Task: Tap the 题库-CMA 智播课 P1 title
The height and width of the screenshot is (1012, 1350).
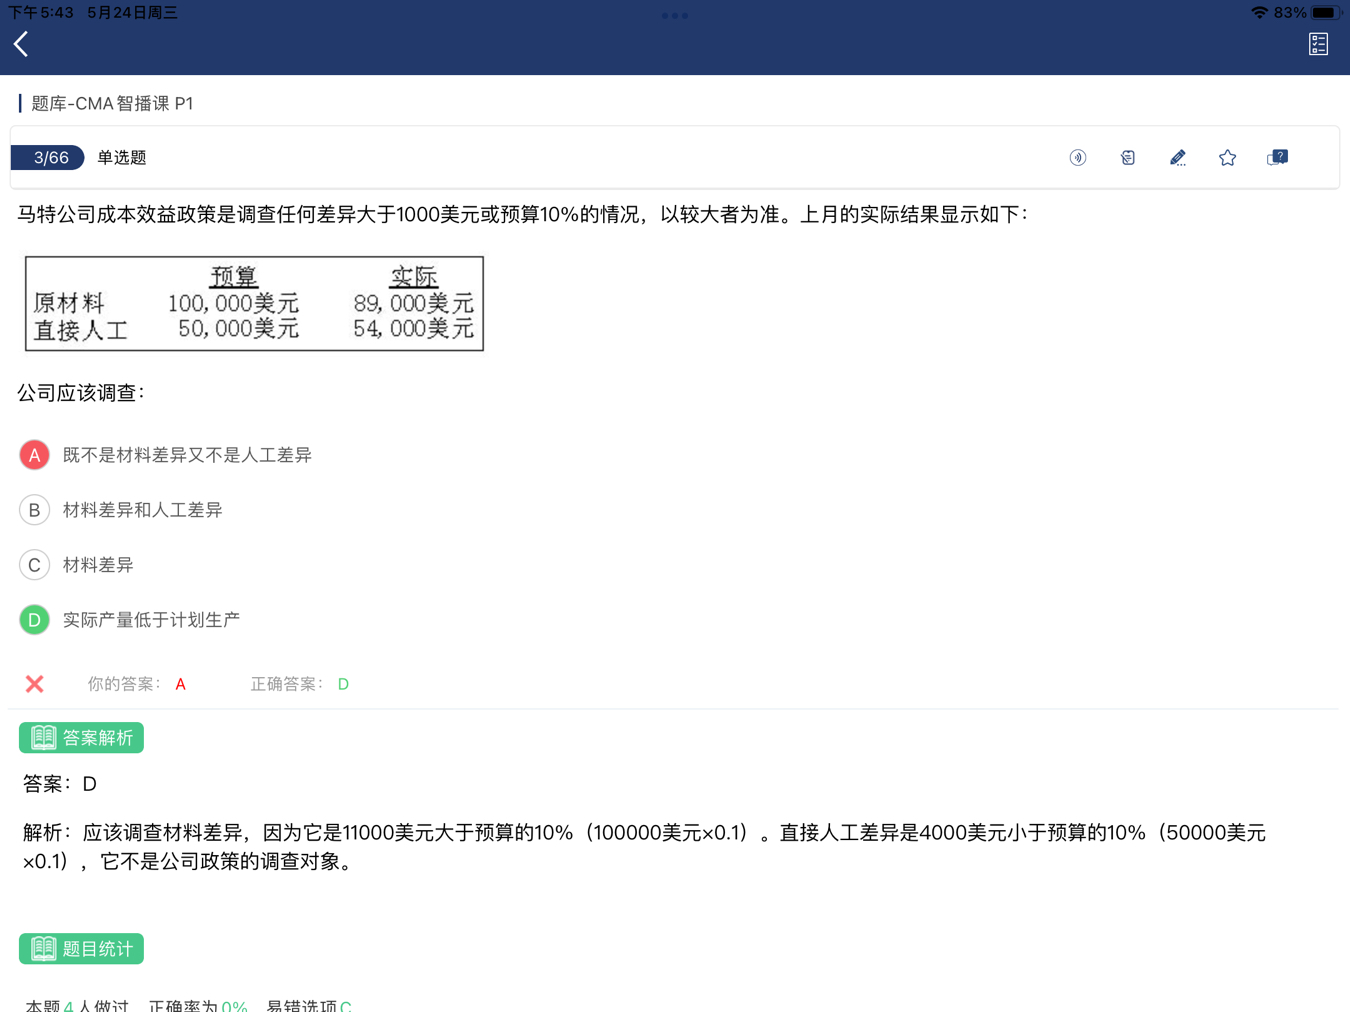Action: pos(112,104)
